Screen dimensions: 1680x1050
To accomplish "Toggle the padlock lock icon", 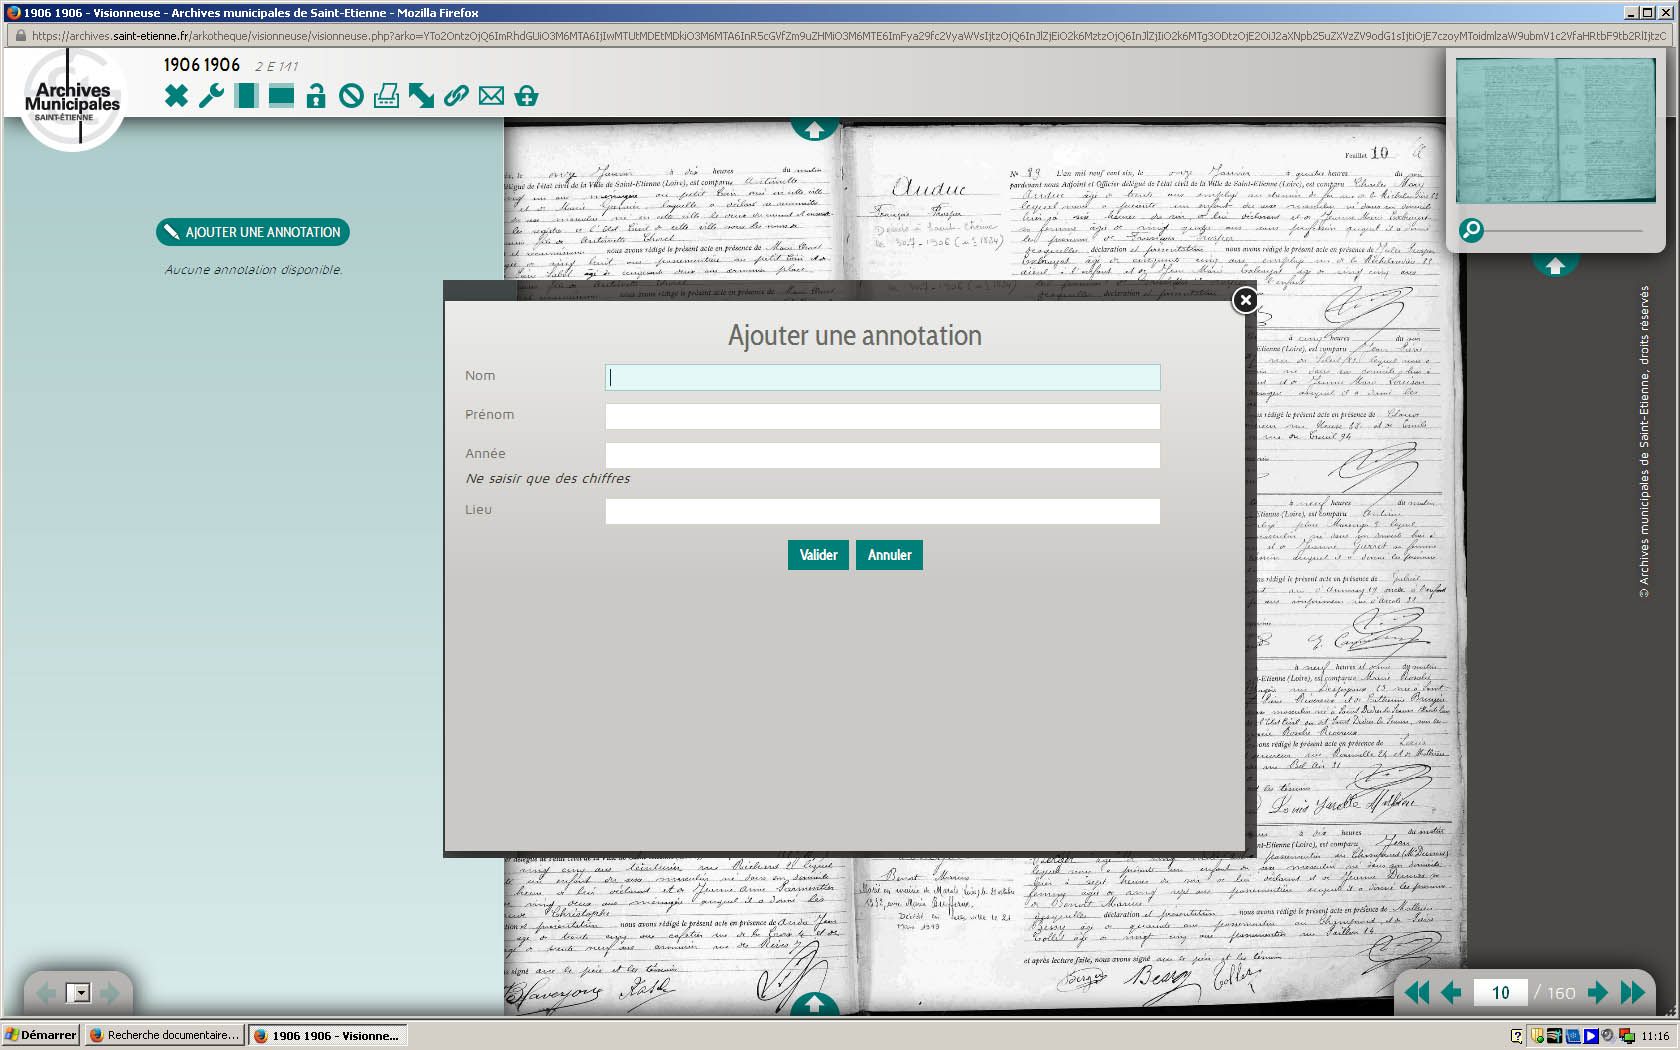I will [x=316, y=96].
